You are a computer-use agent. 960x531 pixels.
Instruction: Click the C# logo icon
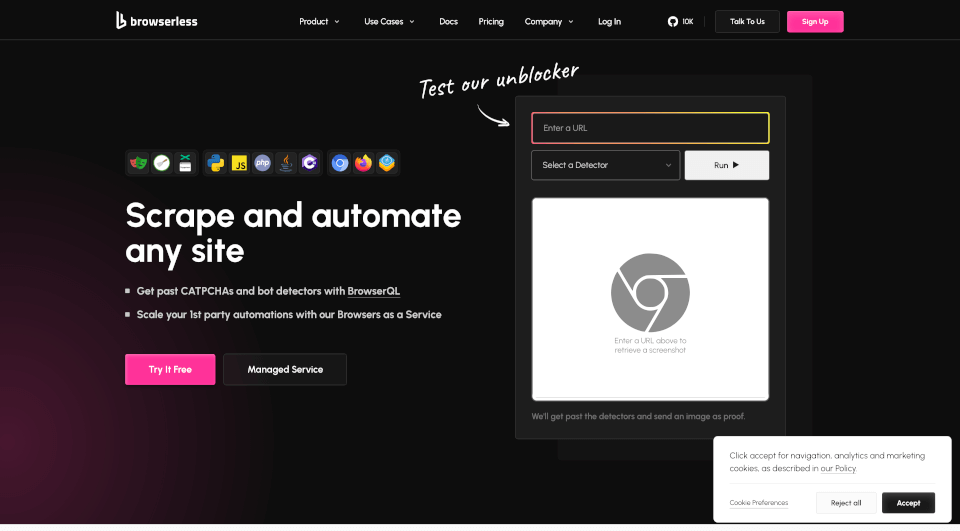coord(309,163)
